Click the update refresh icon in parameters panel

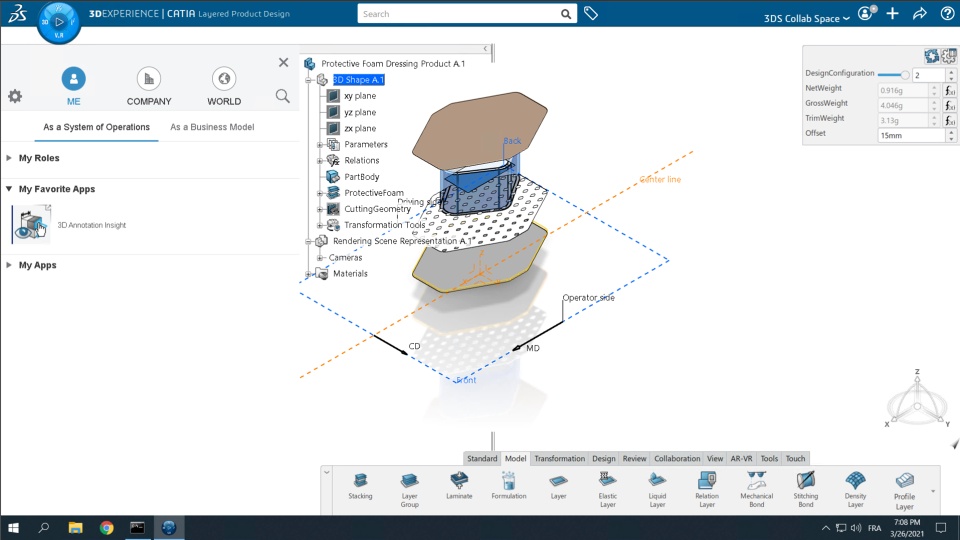coord(932,56)
